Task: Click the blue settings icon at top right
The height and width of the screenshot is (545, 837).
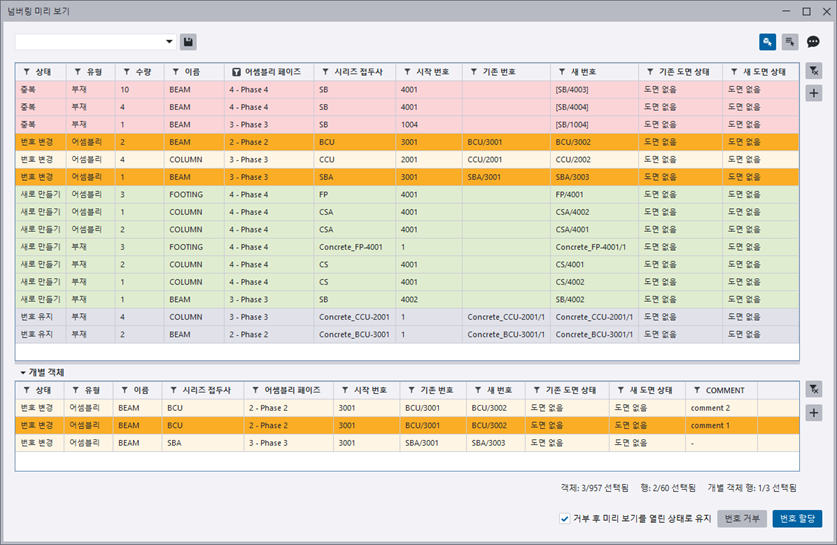Action: (767, 42)
